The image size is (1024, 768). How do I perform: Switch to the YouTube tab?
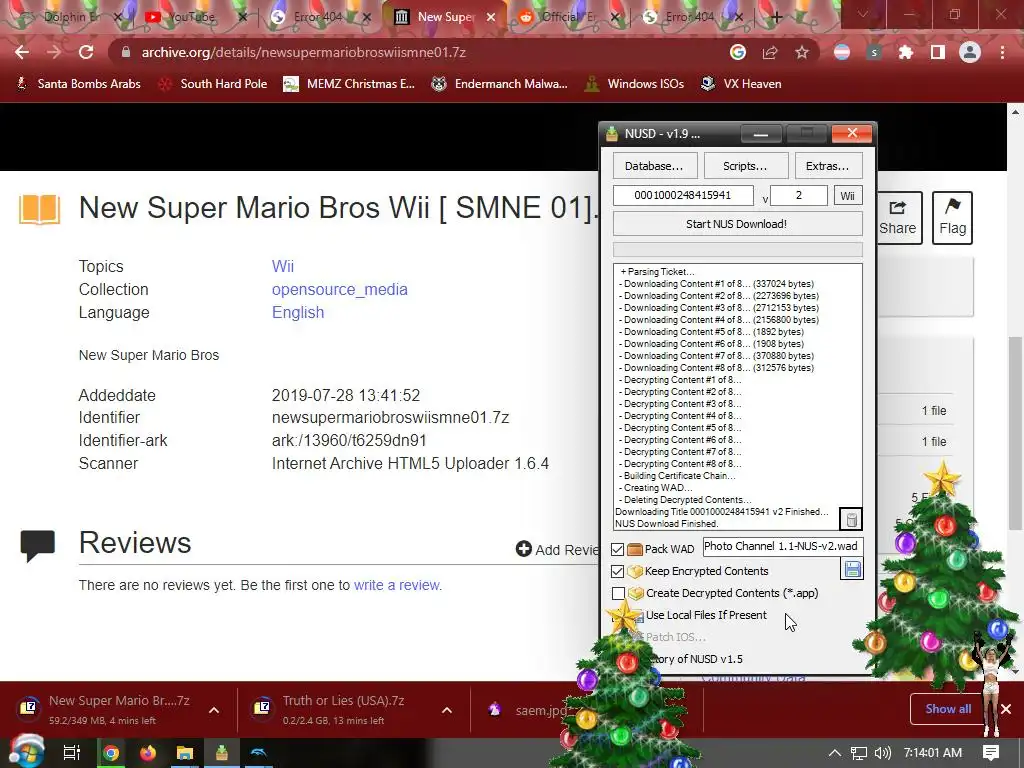[x=193, y=17]
